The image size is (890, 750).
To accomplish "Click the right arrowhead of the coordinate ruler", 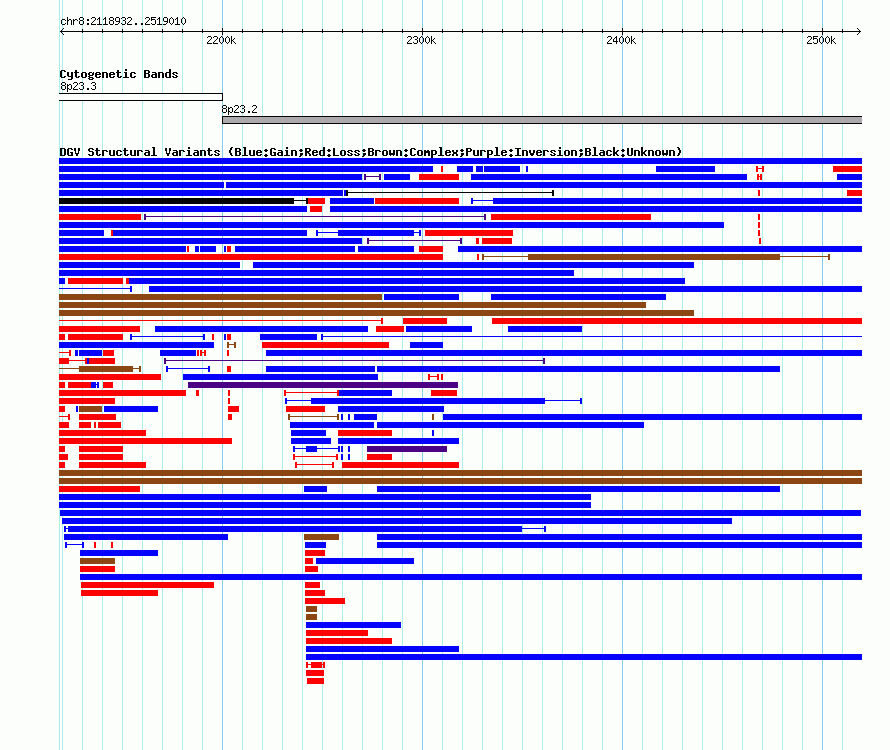I will pos(858,31).
